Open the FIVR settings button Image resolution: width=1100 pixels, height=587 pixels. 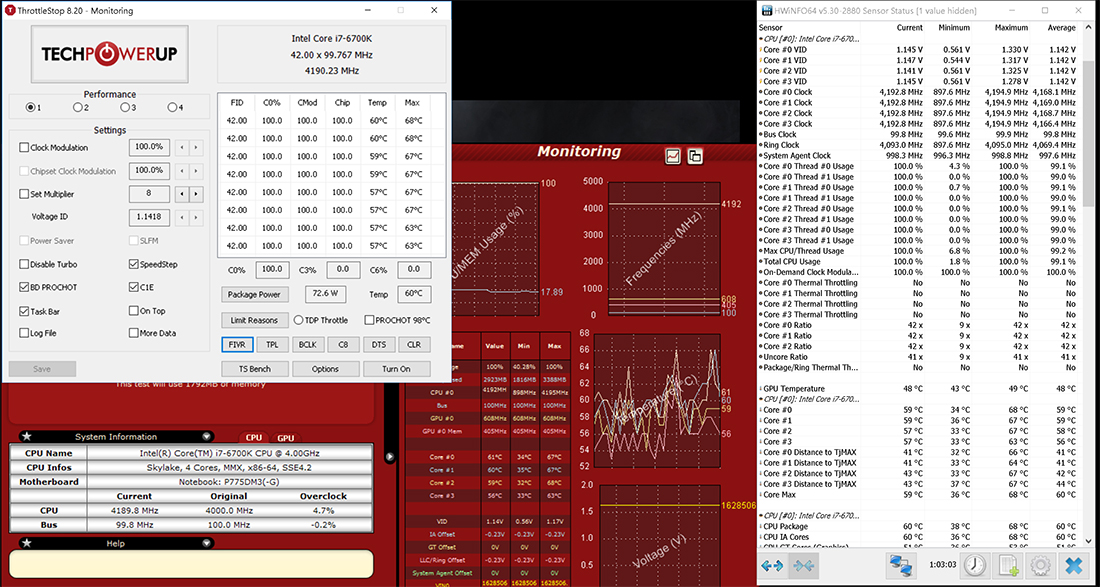[237, 345]
